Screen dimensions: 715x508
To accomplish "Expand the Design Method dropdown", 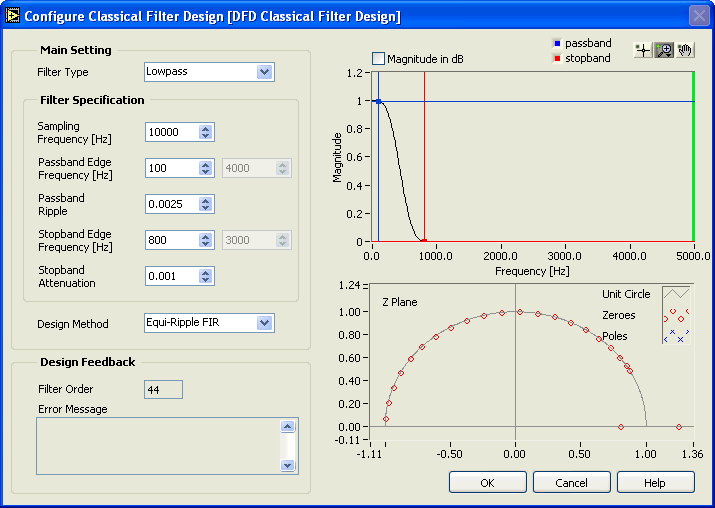I will (264, 323).
